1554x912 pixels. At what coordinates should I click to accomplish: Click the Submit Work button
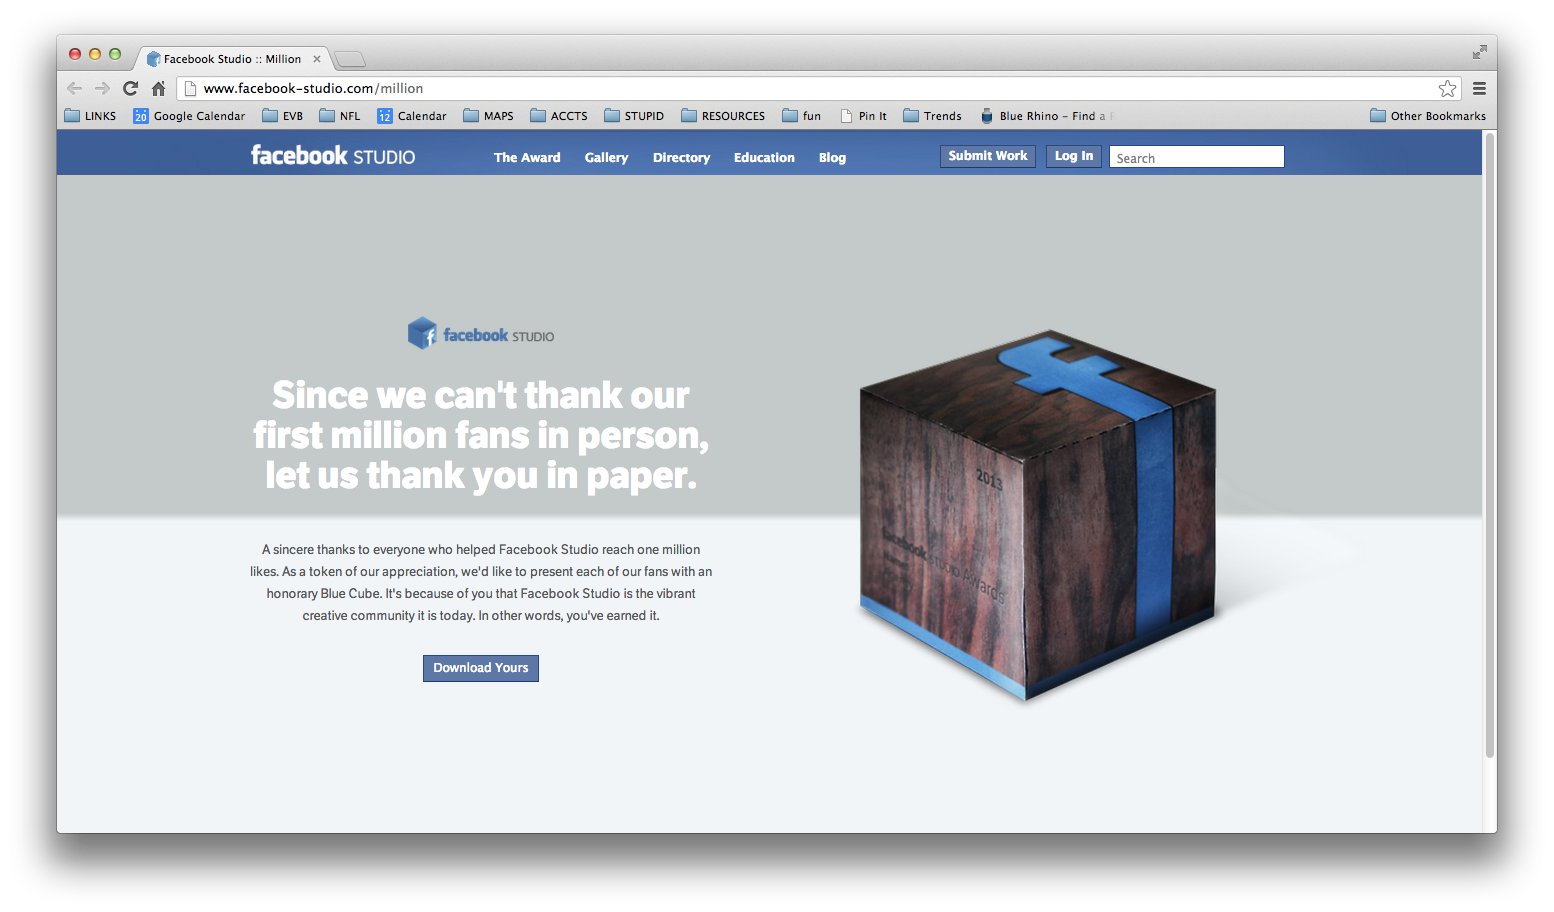pos(988,156)
